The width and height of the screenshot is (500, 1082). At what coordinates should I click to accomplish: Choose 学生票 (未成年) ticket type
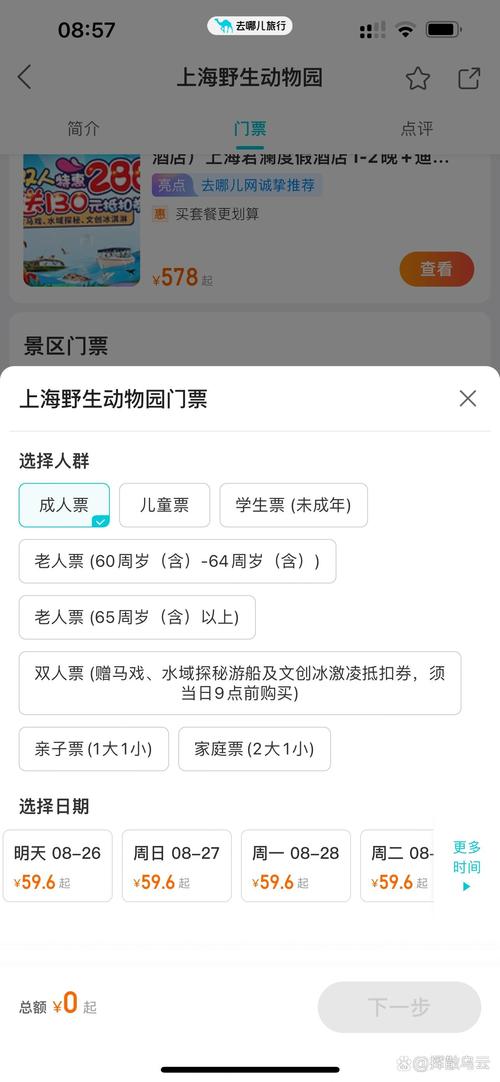click(293, 505)
